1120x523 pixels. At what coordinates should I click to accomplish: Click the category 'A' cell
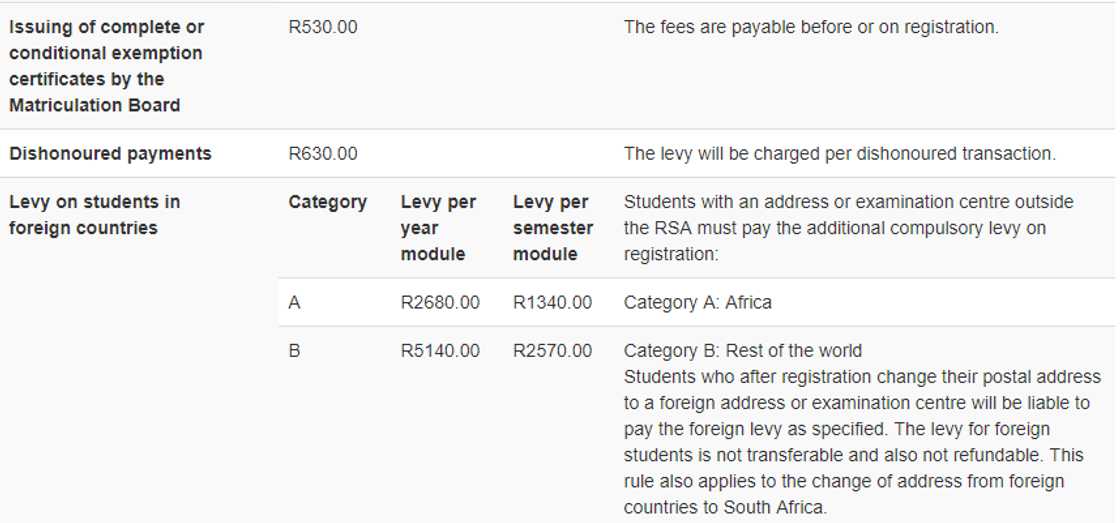click(x=294, y=302)
